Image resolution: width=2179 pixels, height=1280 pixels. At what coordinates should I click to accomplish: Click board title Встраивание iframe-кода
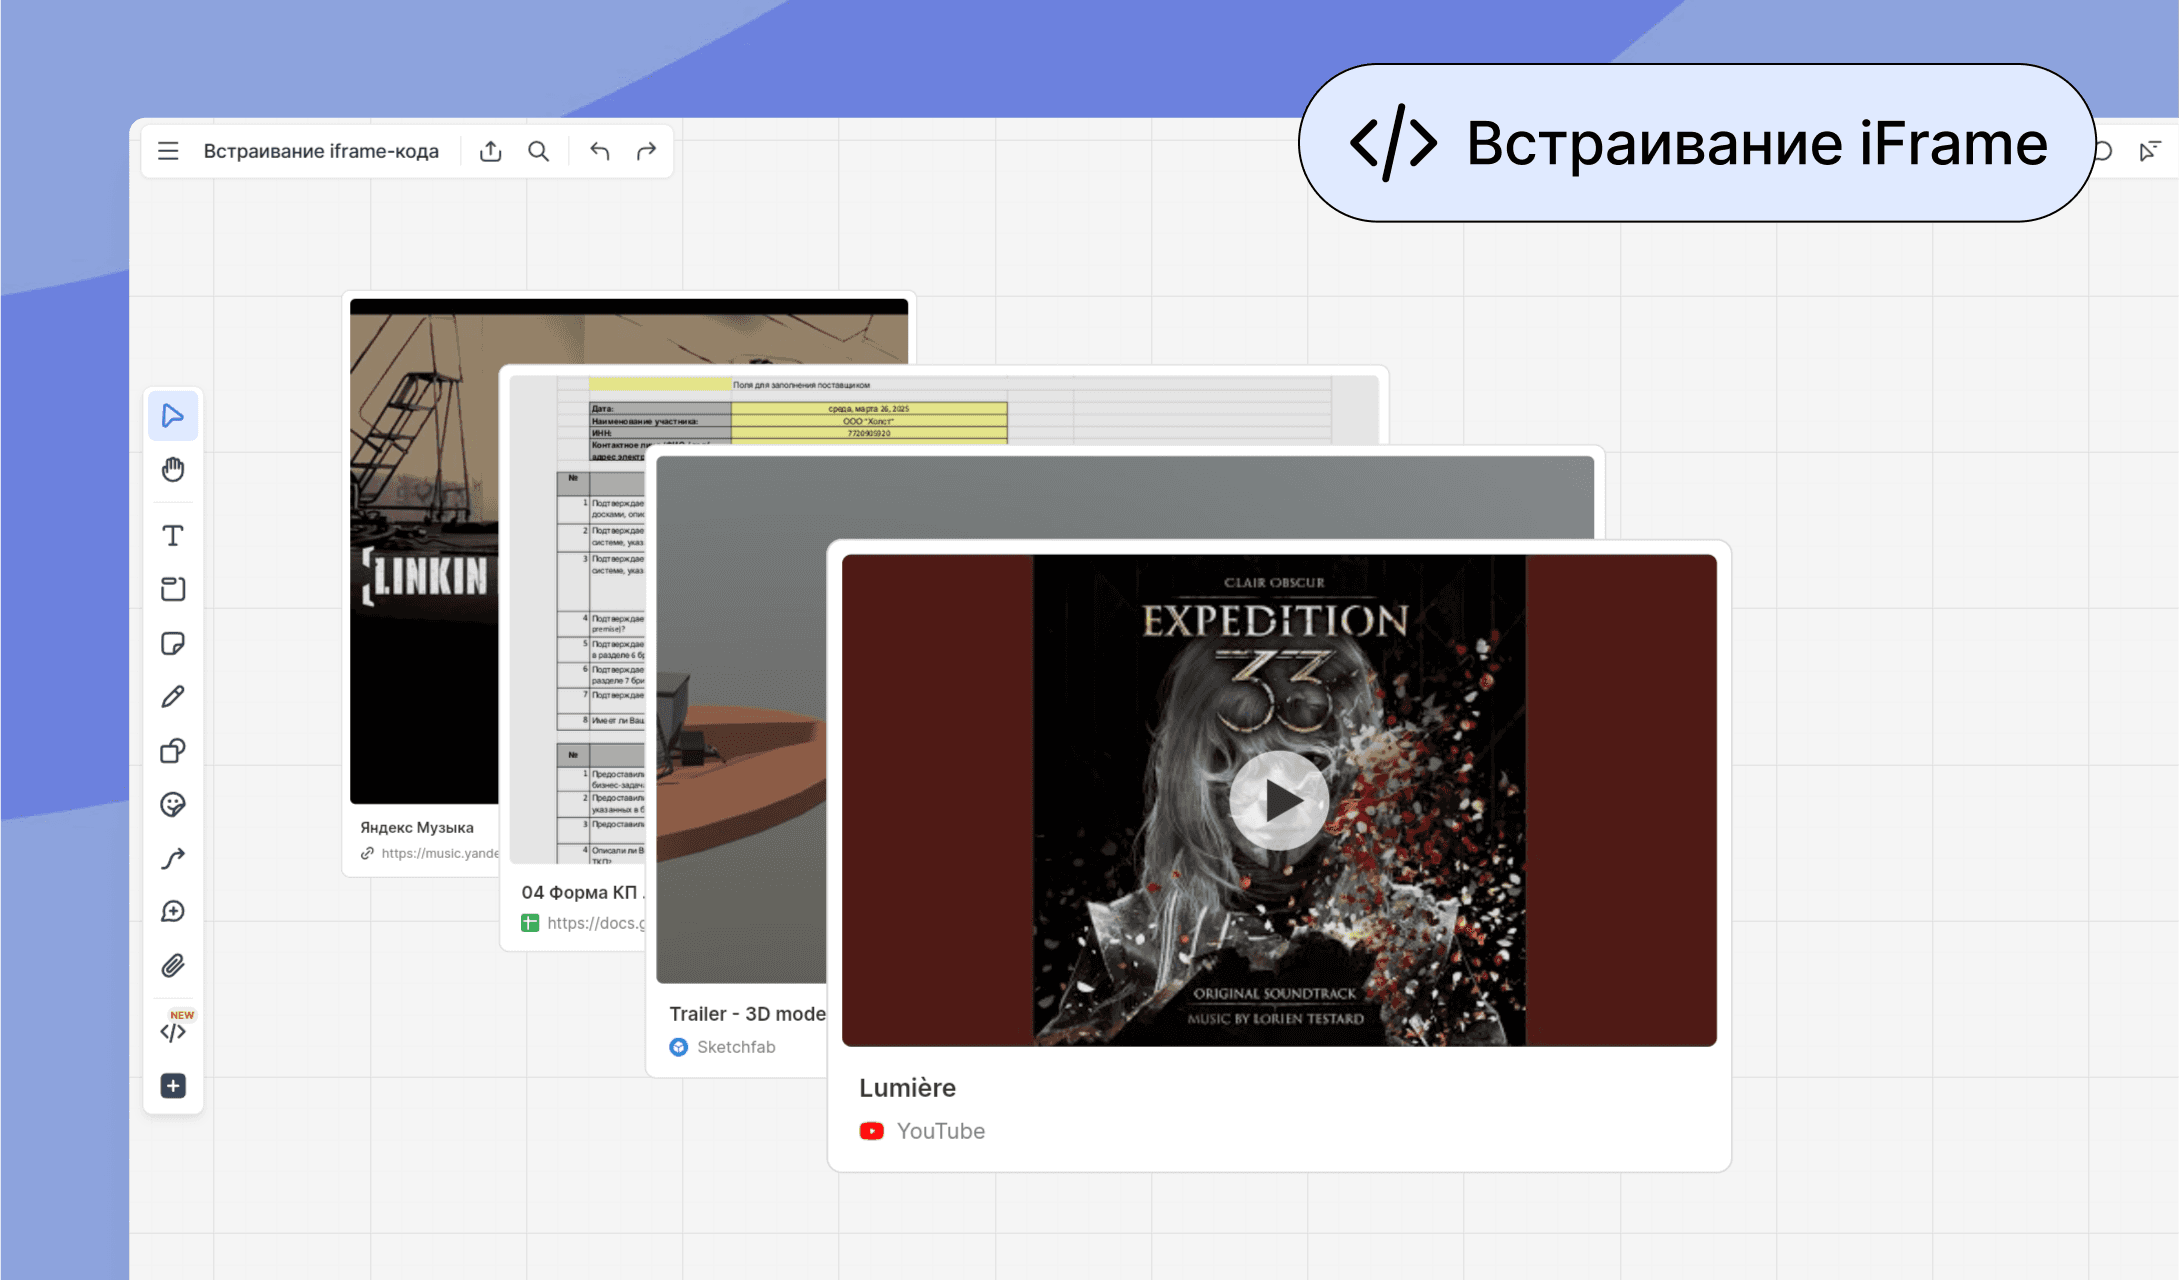(321, 151)
